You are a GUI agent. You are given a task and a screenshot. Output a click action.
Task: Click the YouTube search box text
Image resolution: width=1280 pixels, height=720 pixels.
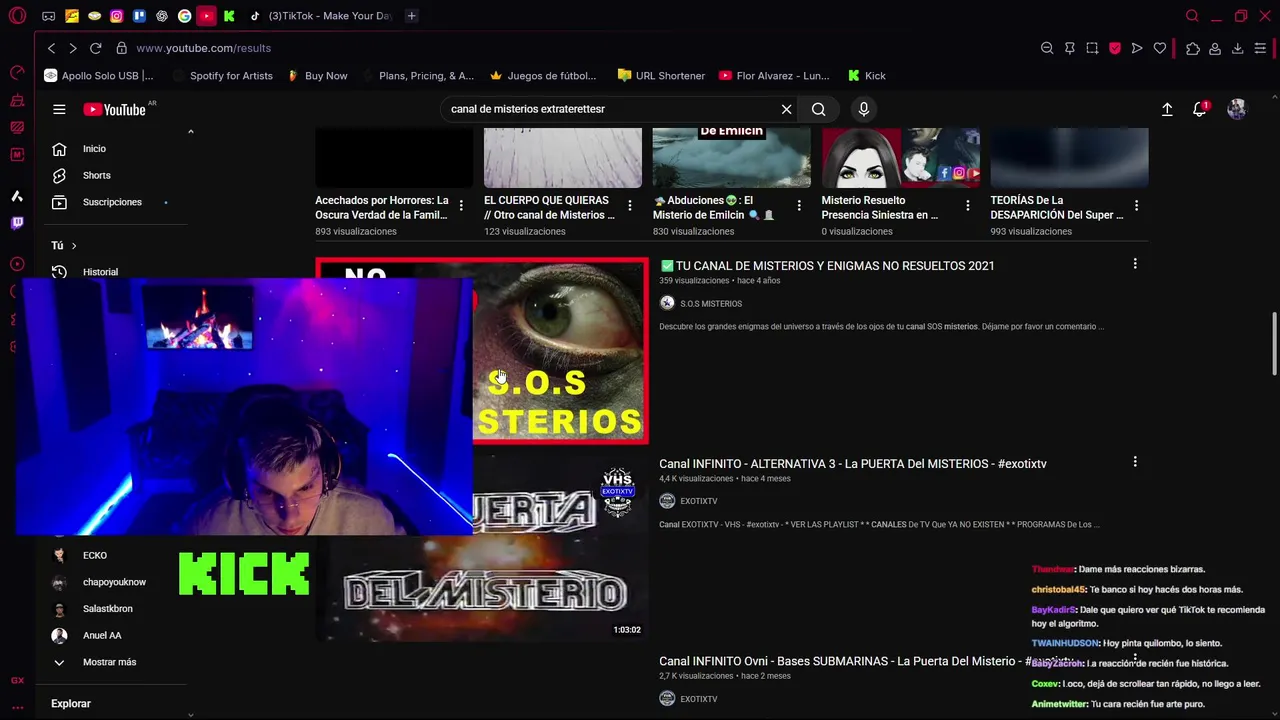[528, 109]
